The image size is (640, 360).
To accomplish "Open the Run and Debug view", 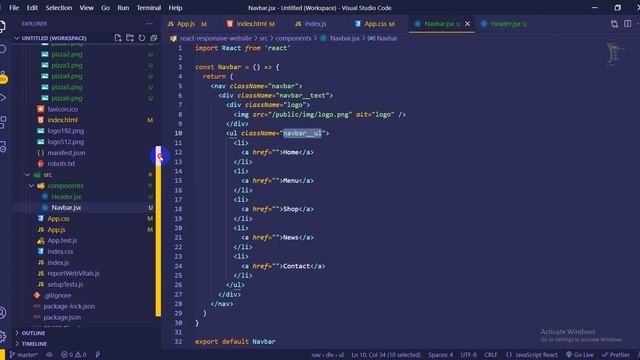I will tap(3, 98).
